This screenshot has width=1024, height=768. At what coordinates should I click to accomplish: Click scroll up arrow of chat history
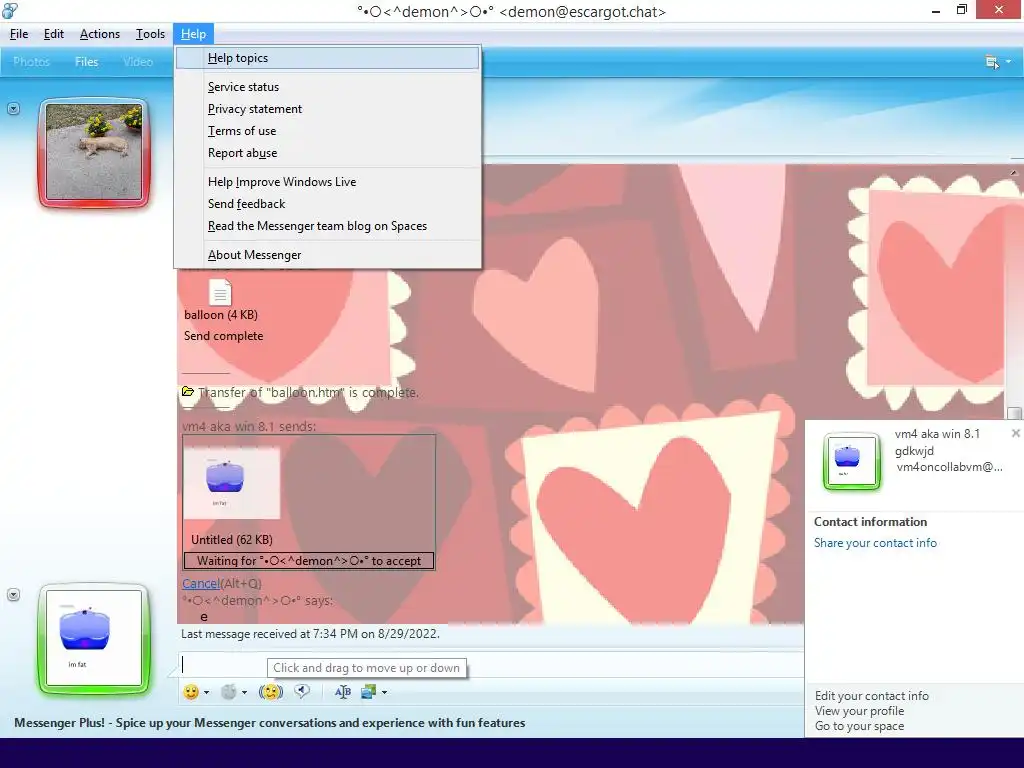click(x=1014, y=172)
